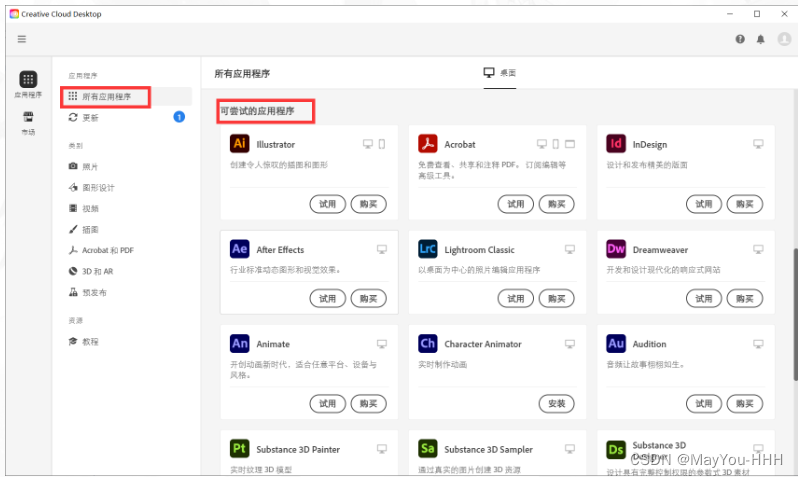This screenshot has width=798, height=477.
Task: Click the Lightroom Classic app icon
Action: (428, 249)
